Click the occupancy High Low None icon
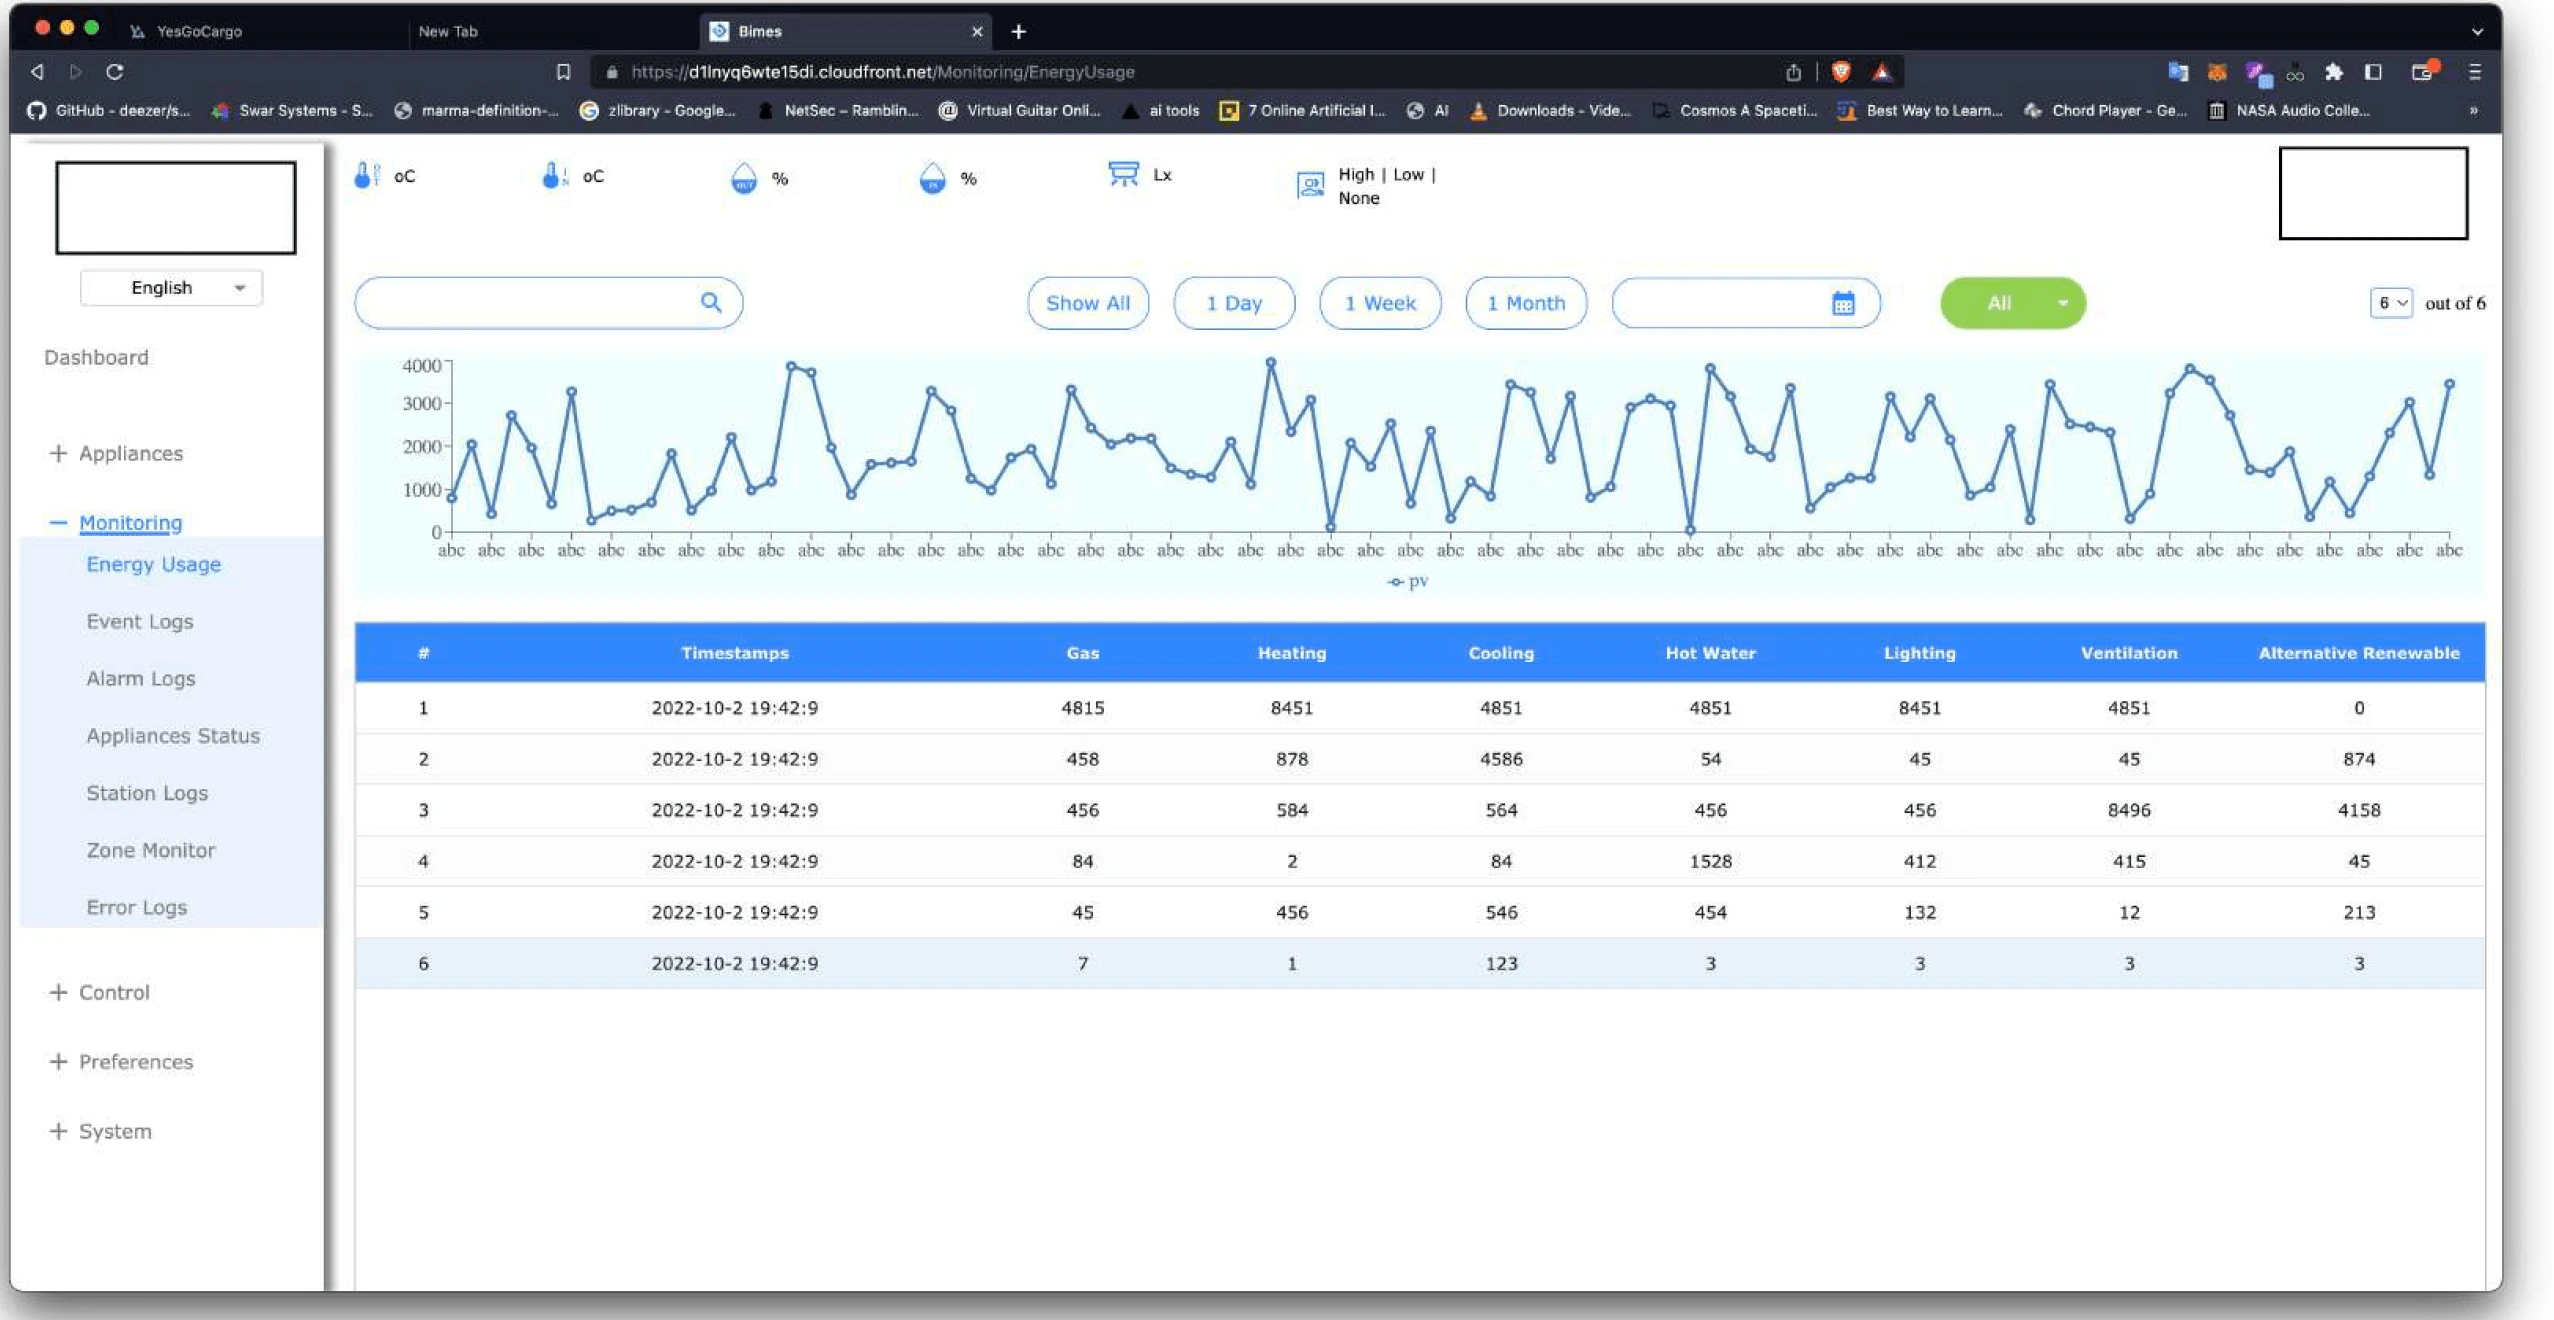Viewport: 2554px width, 1320px height. pos(1310,185)
